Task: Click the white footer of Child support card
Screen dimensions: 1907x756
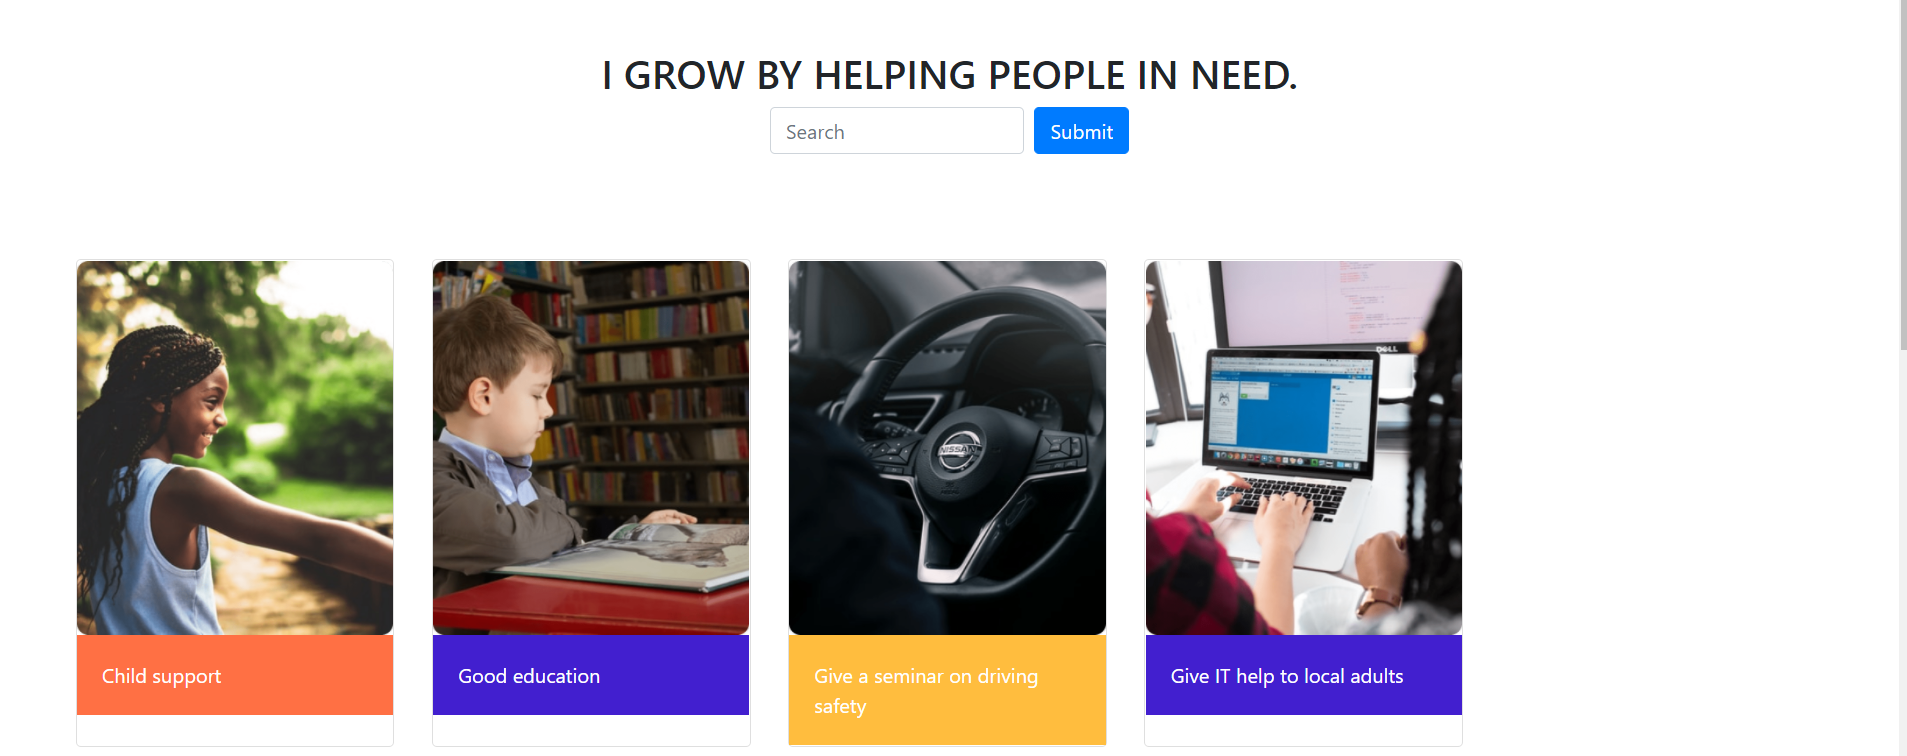Action: (x=235, y=730)
